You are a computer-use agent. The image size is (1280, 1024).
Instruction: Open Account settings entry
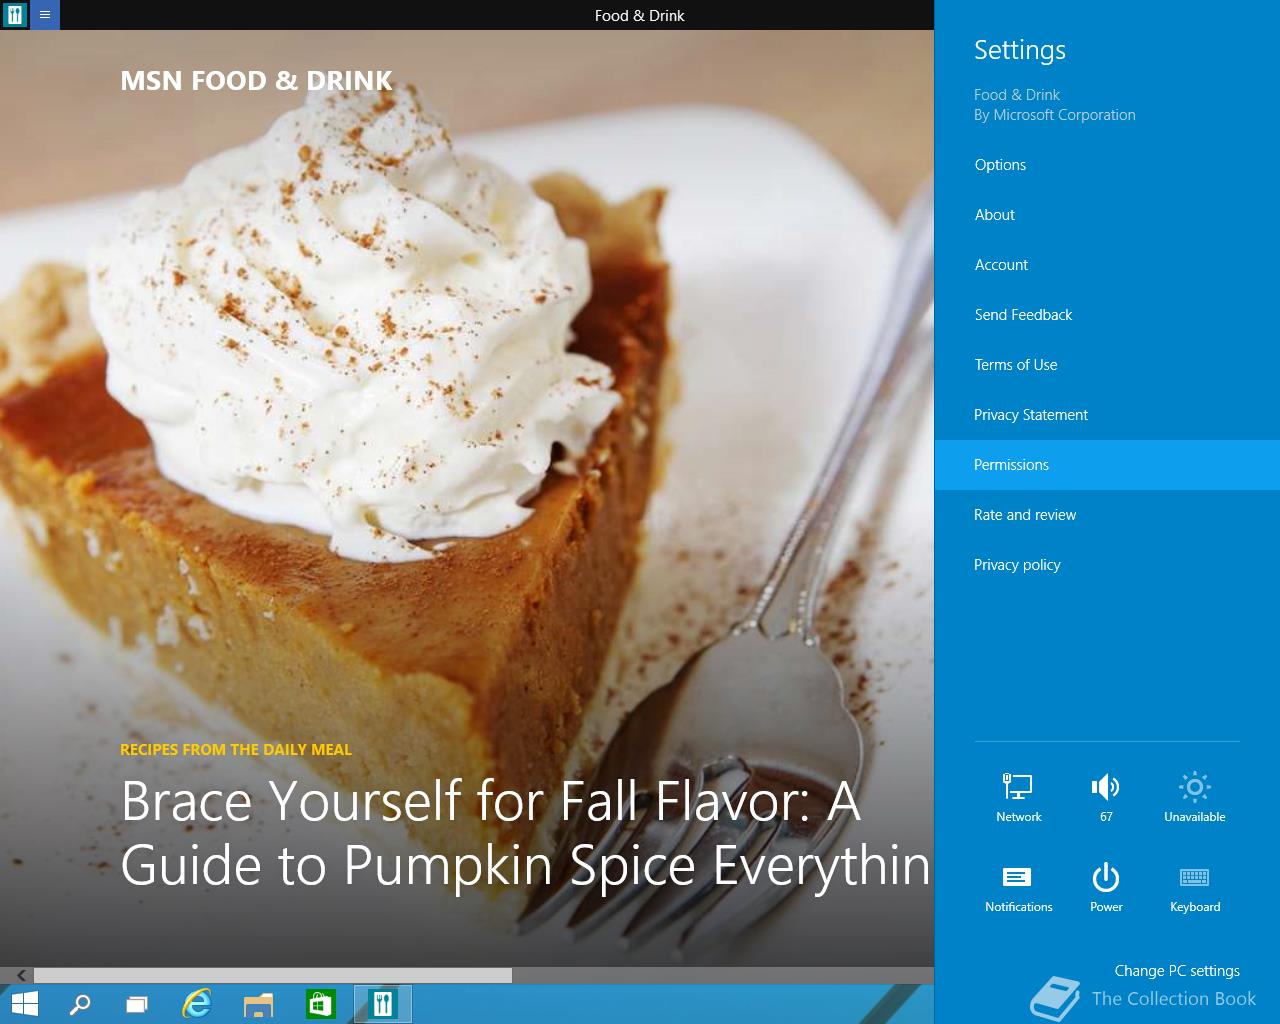click(x=1107, y=265)
